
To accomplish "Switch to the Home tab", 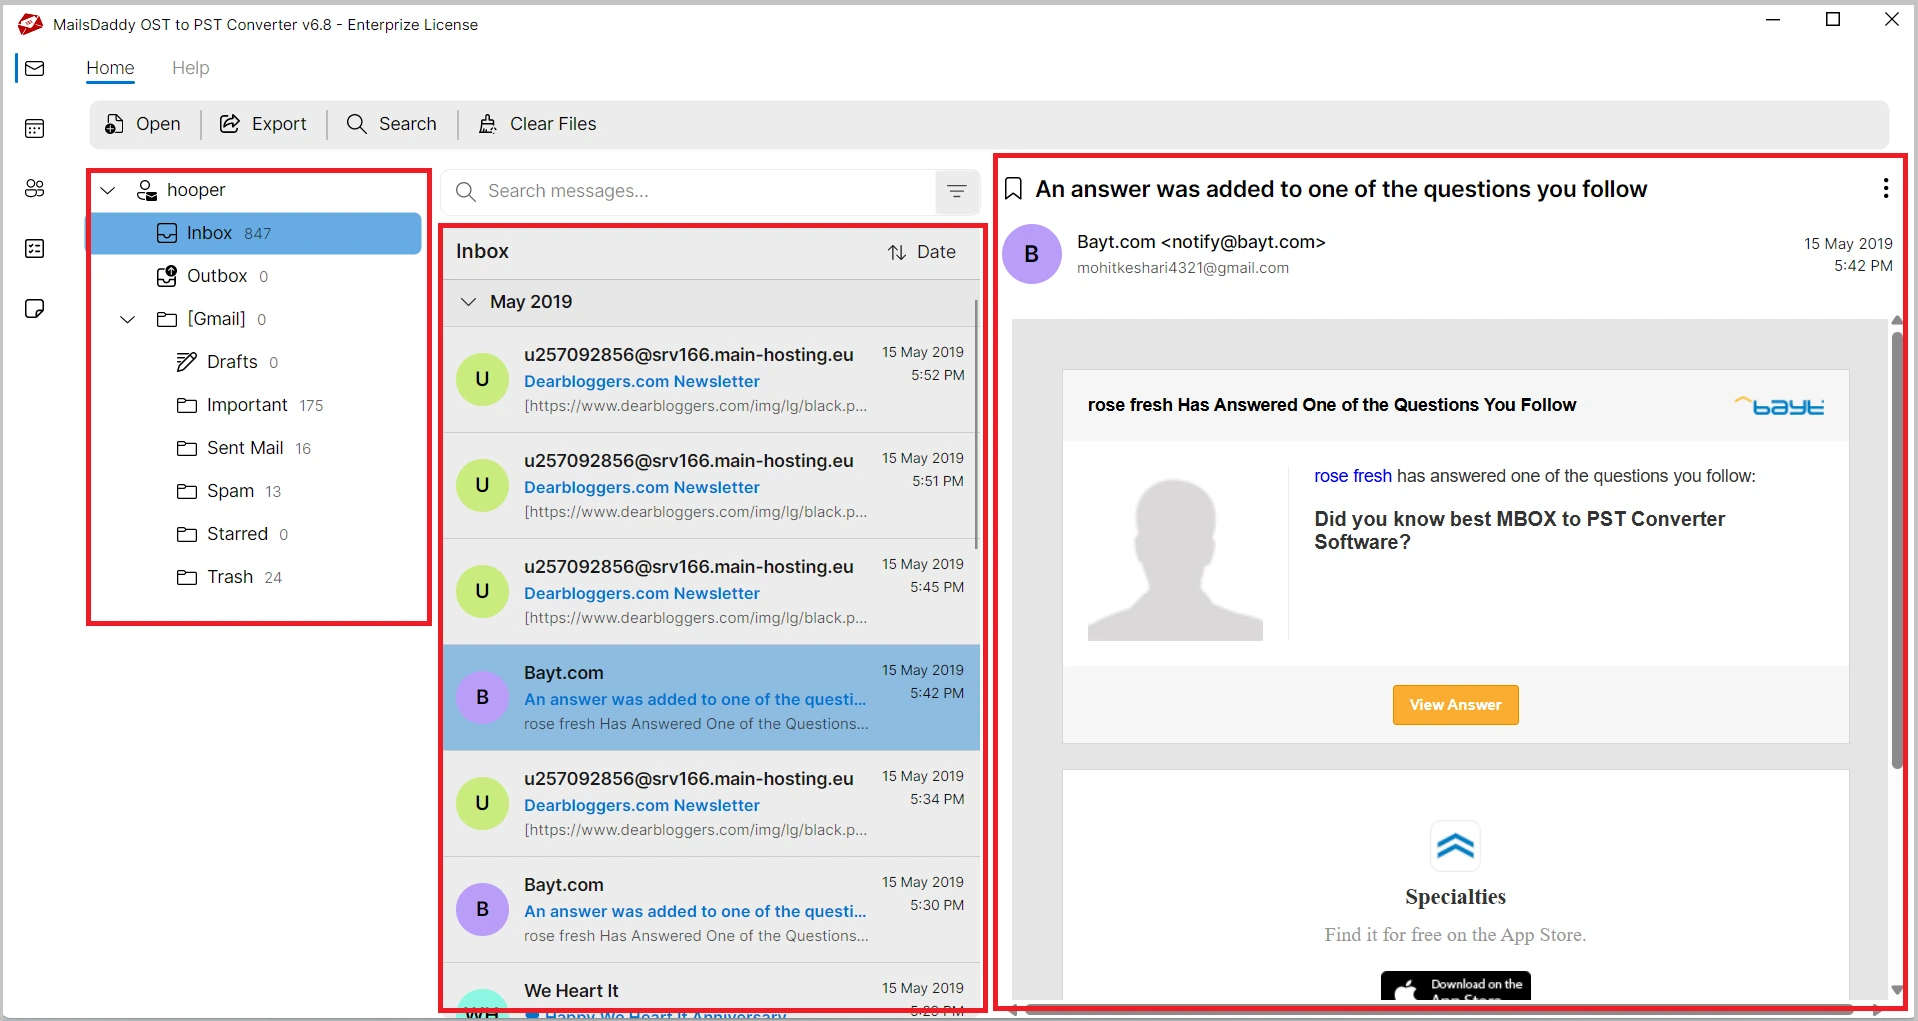I will 110,68.
